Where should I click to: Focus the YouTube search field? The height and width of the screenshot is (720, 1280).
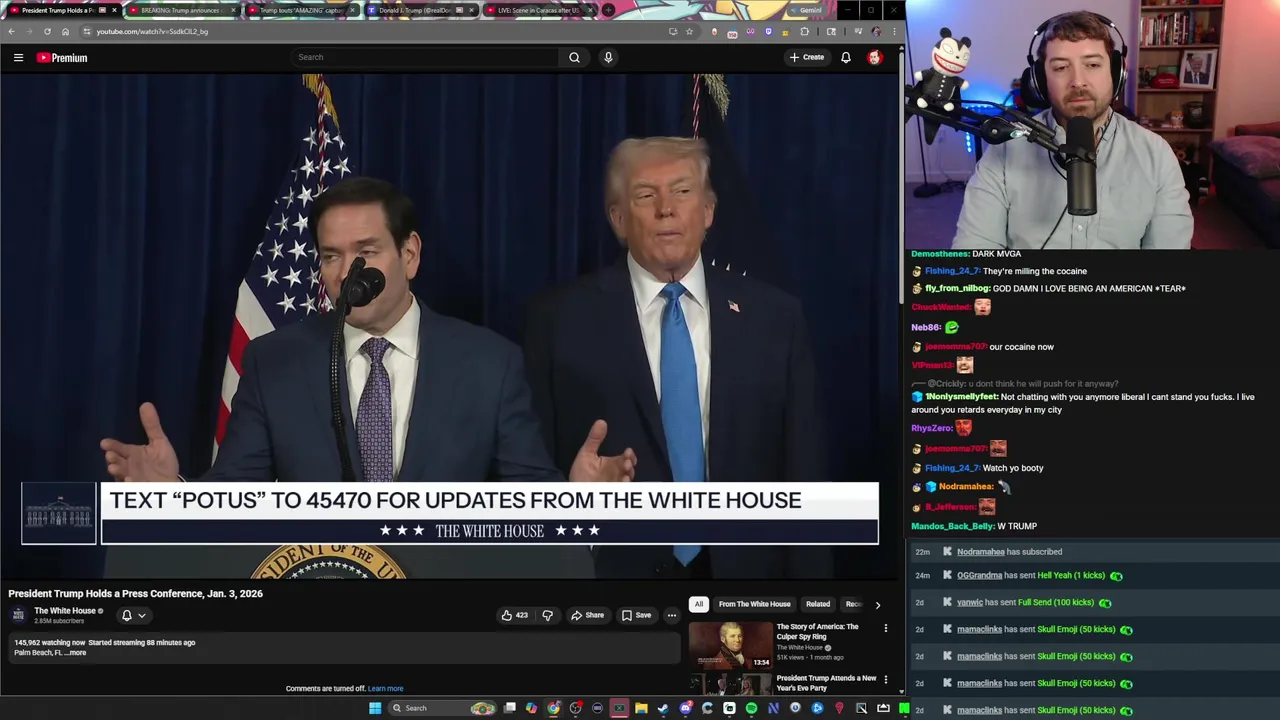(x=425, y=57)
